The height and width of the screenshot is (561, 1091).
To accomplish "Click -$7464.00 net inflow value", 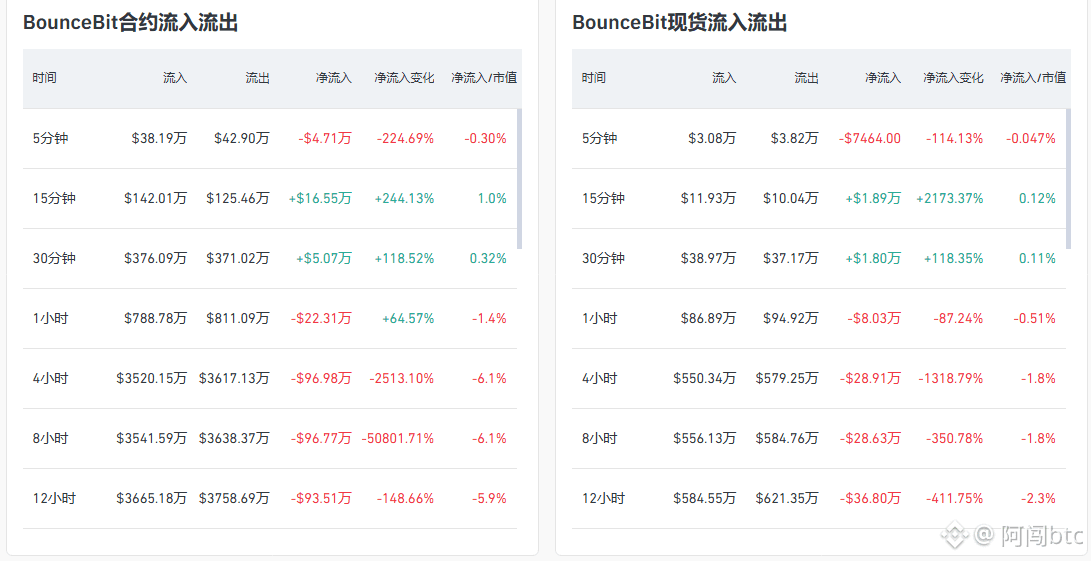I will (x=870, y=139).
